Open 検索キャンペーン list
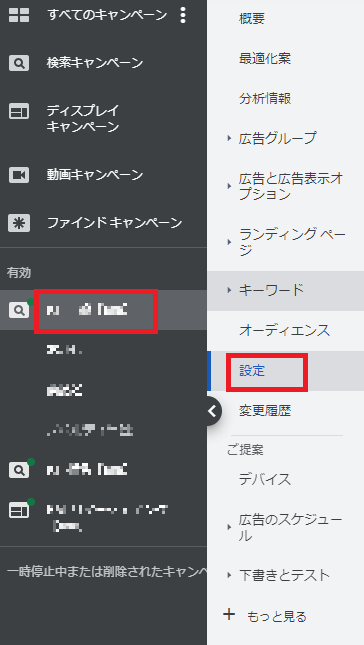Image resolution: width=364 pixels, height=645 pixels. click(95, 63)
